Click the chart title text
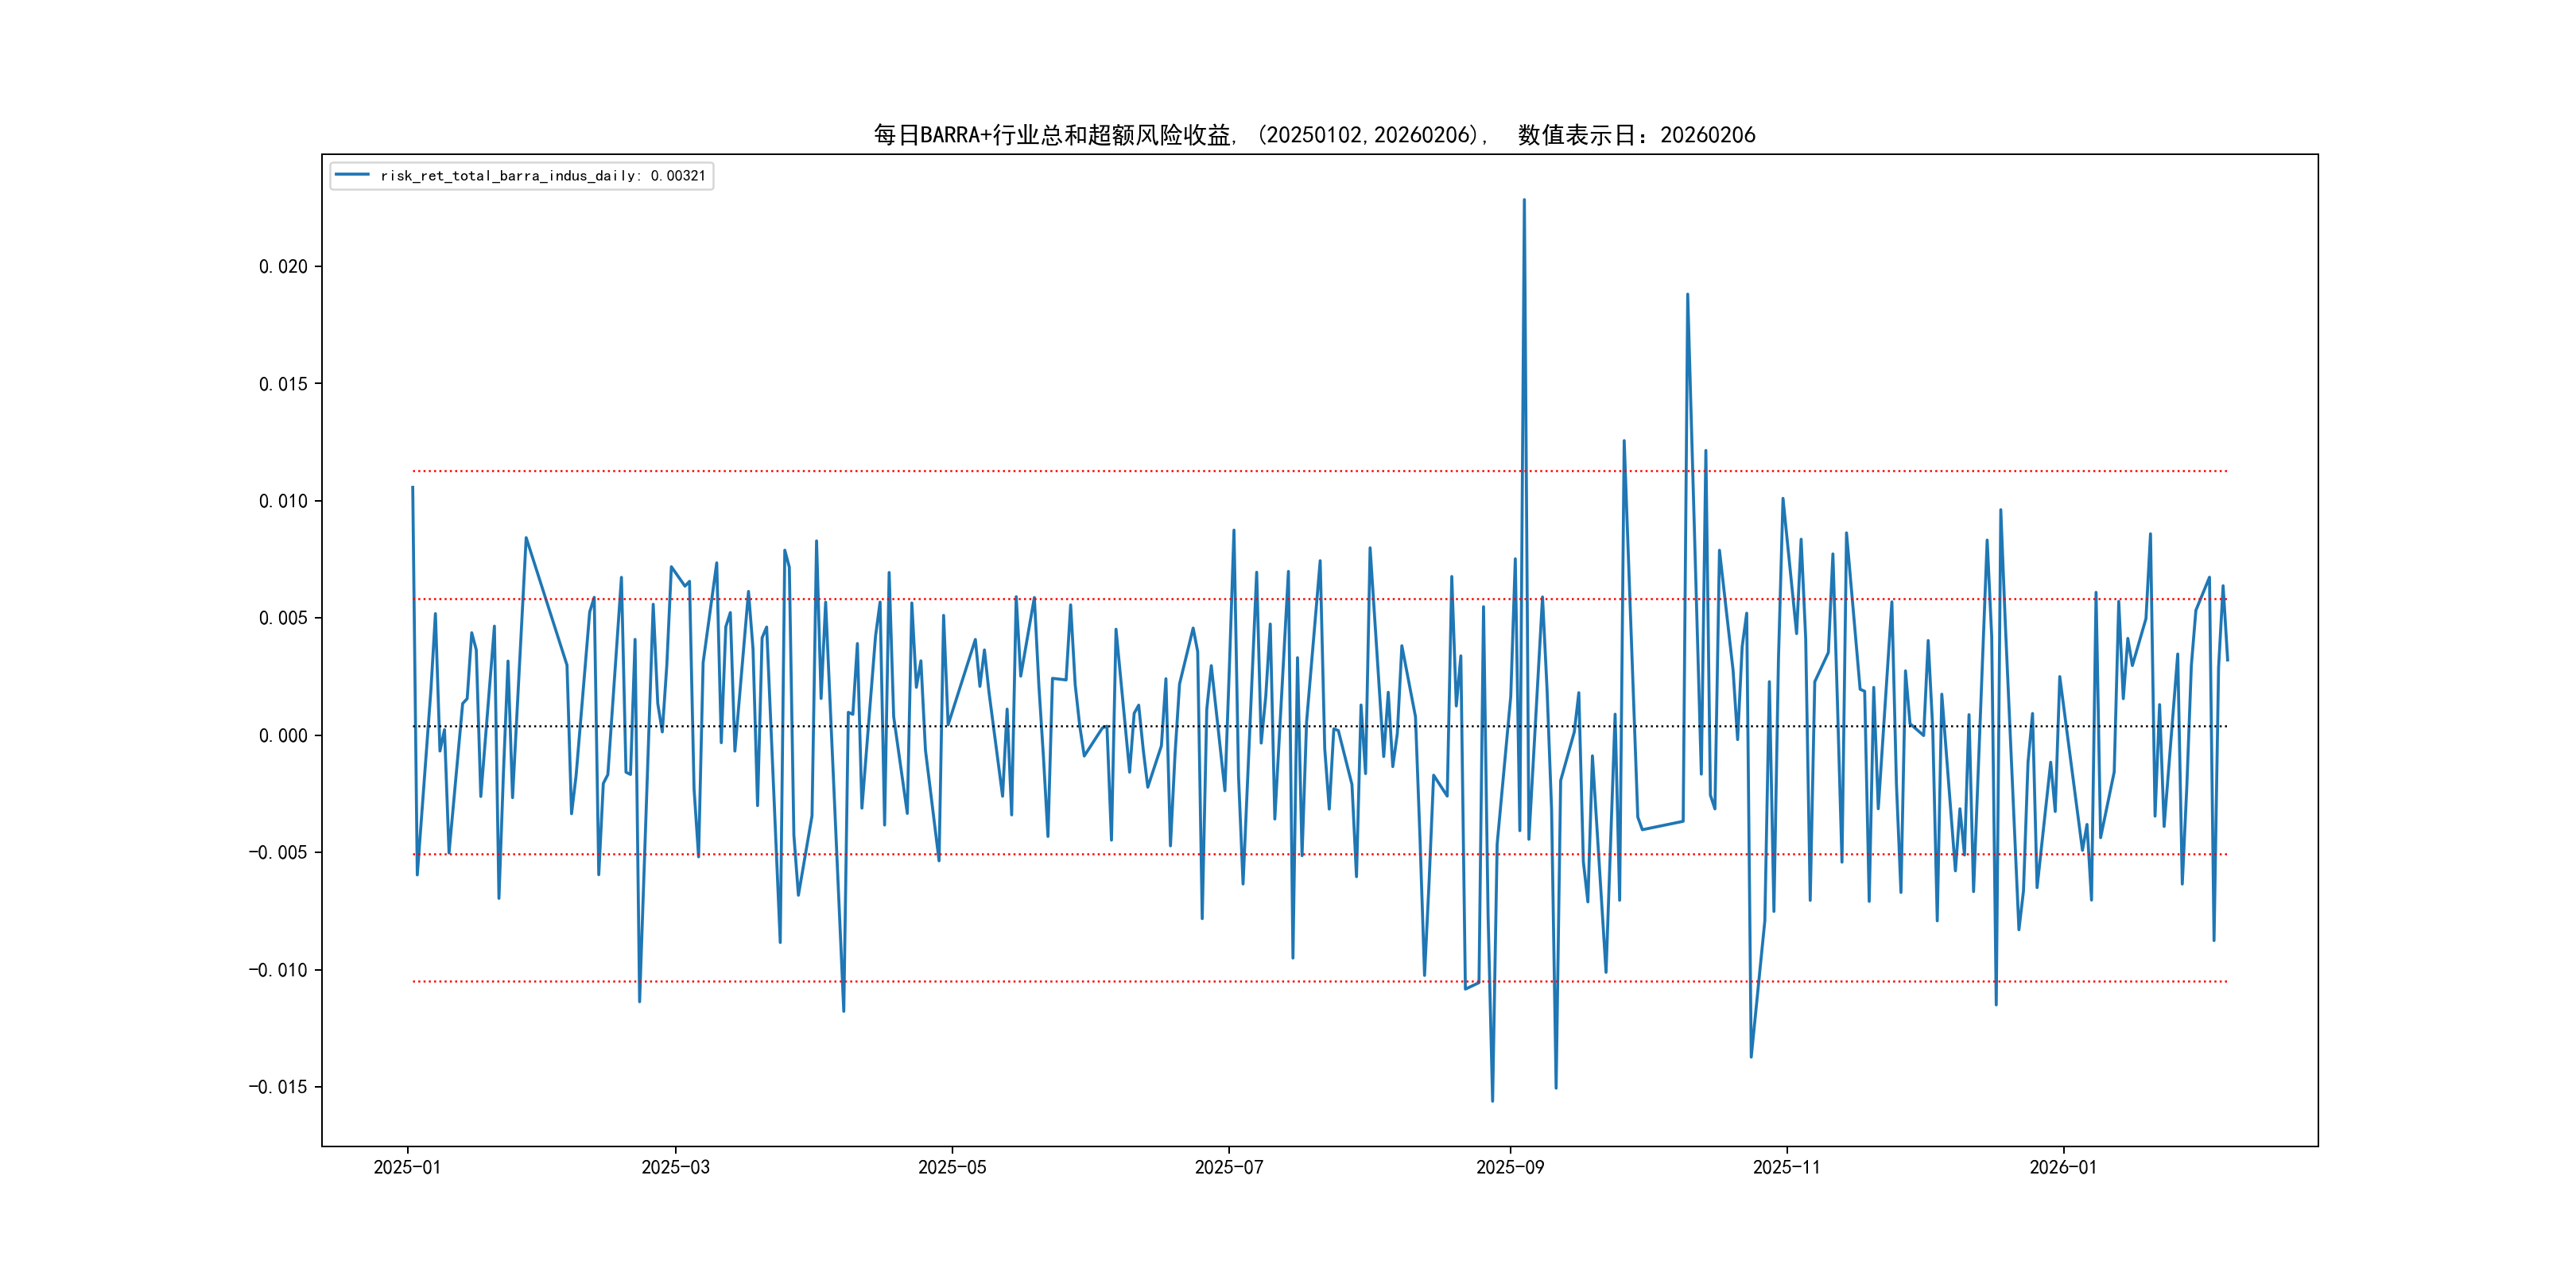The height and width of the screenshot is (1288, 2576). pos(1314,135)
